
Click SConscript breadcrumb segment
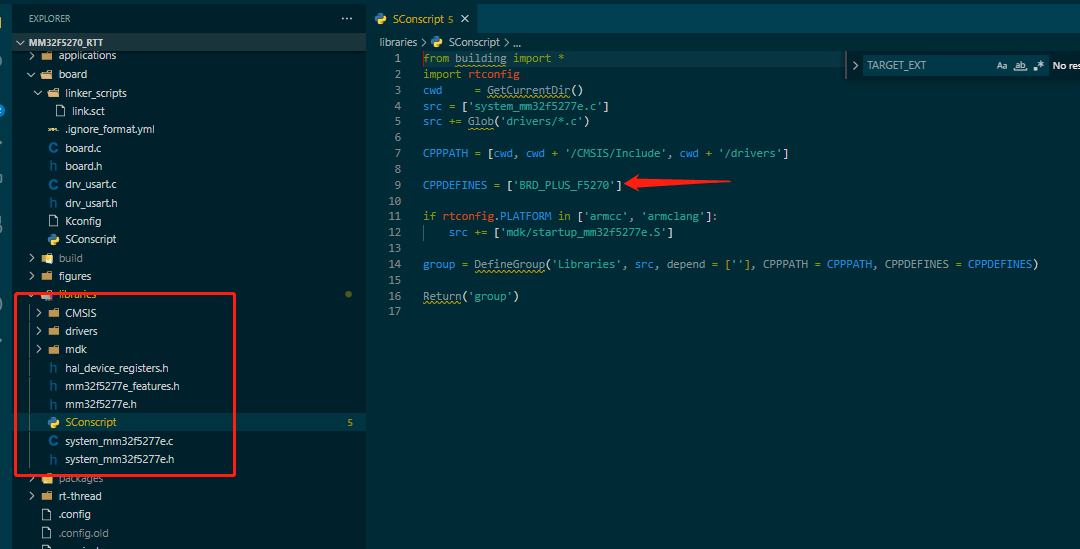[474, 43]
